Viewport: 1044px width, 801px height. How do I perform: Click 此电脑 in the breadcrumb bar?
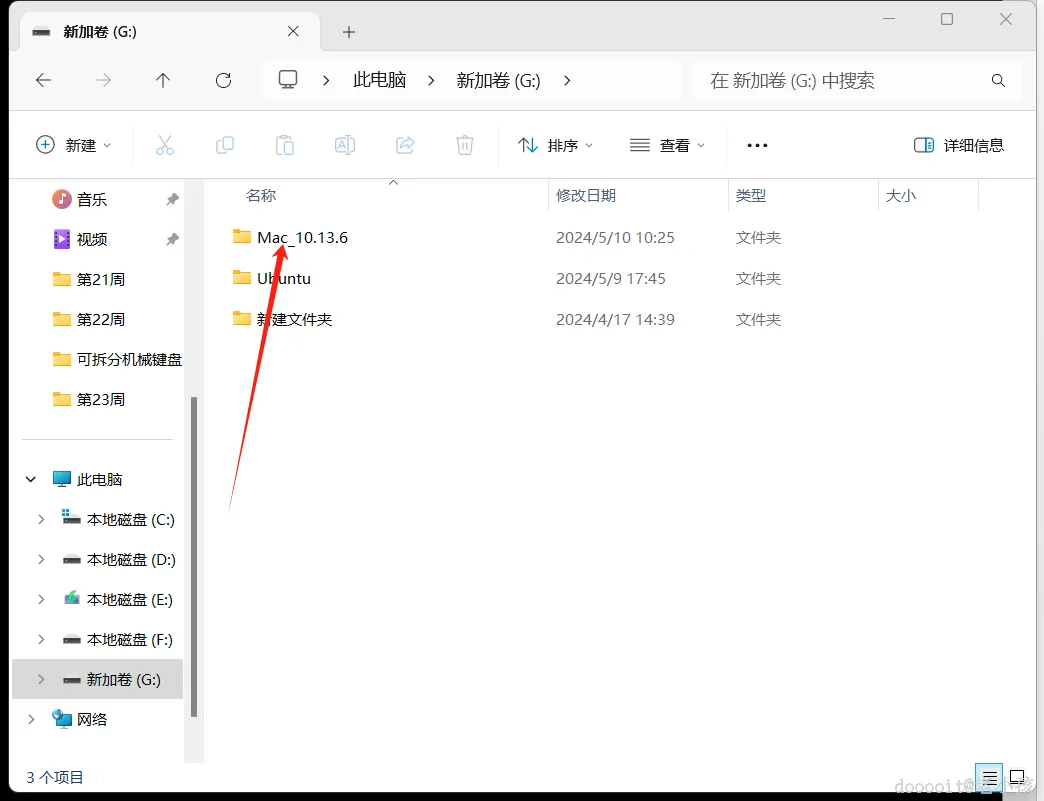coord(379,81)
